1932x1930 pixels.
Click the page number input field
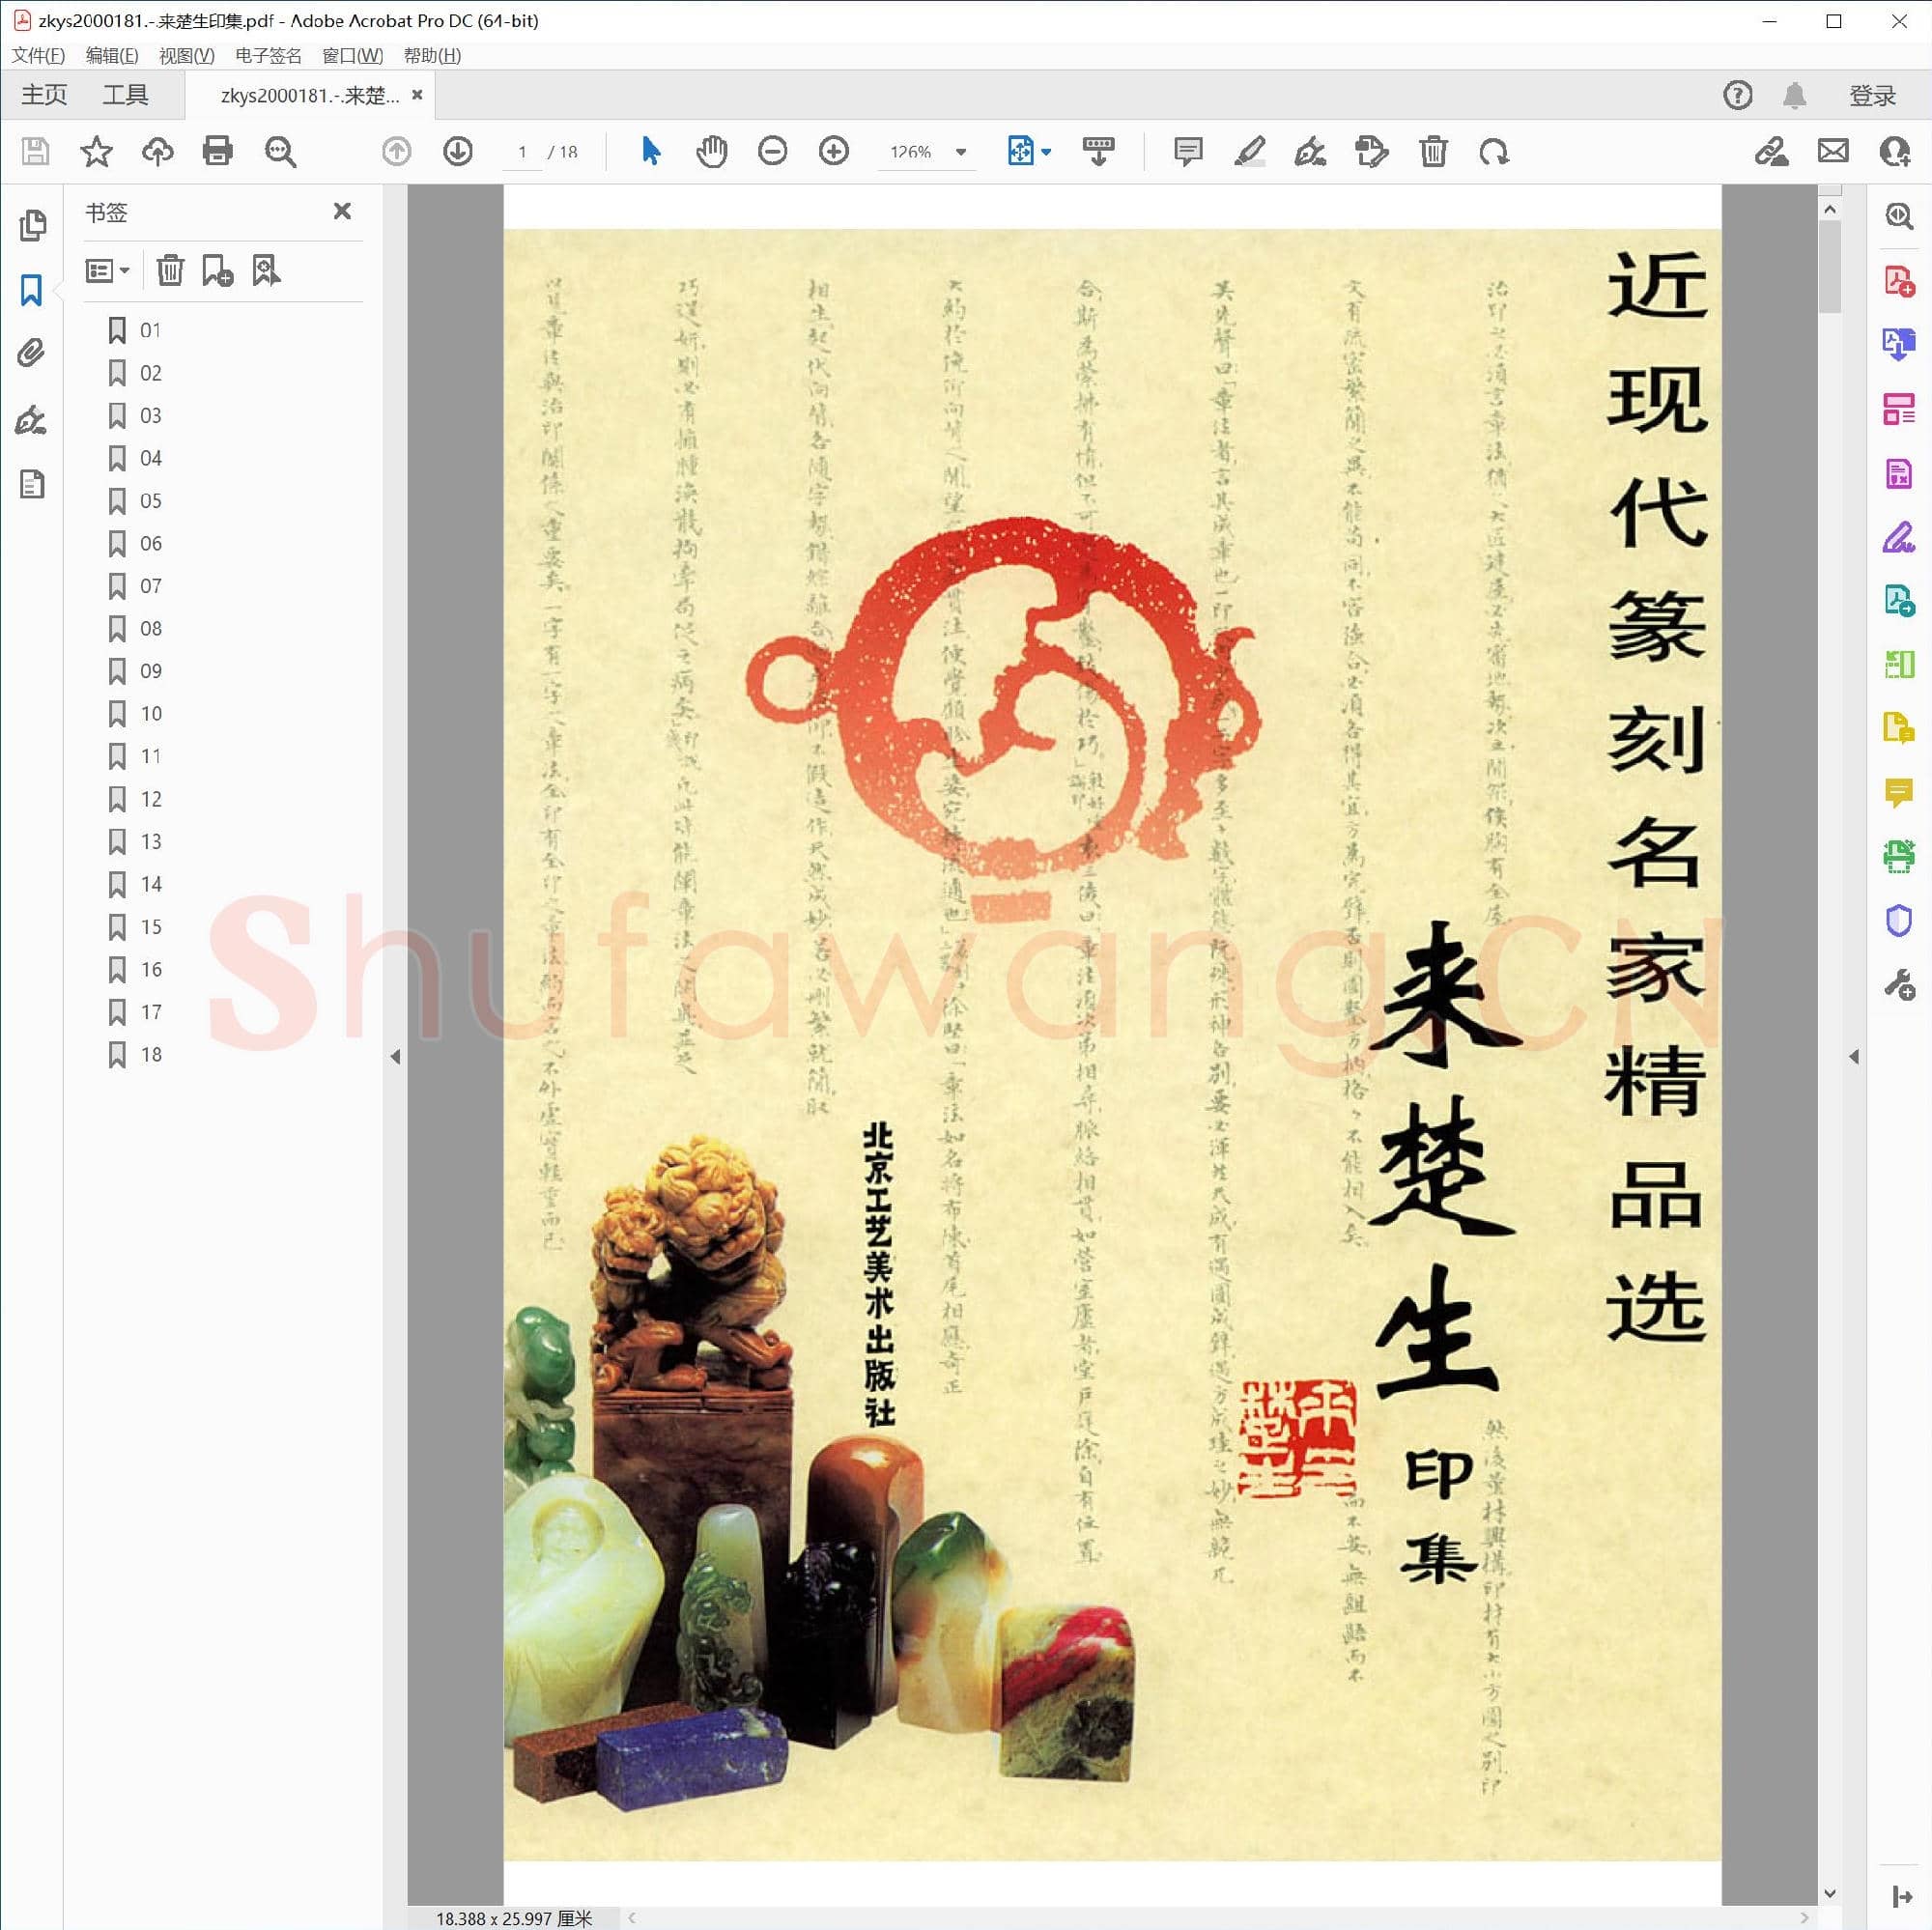tap(522, 152)
